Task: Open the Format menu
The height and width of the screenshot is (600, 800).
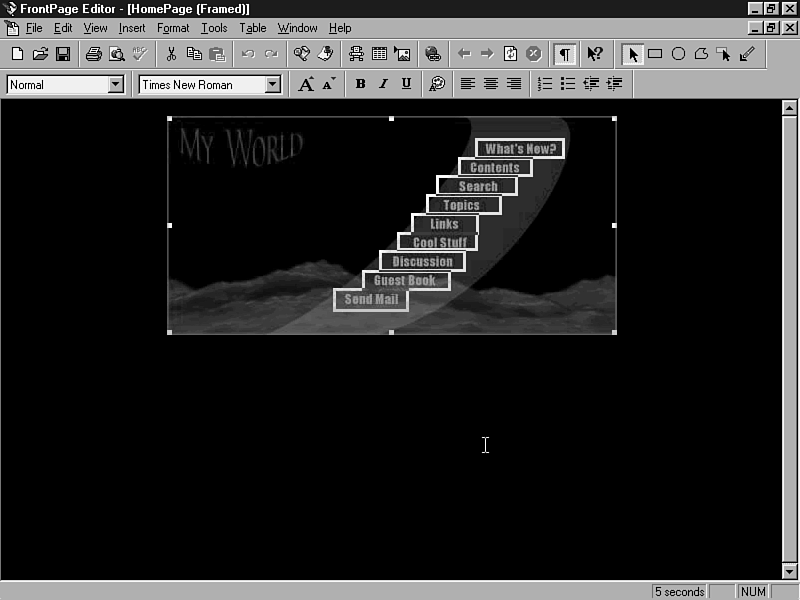Action: point(173,28)
